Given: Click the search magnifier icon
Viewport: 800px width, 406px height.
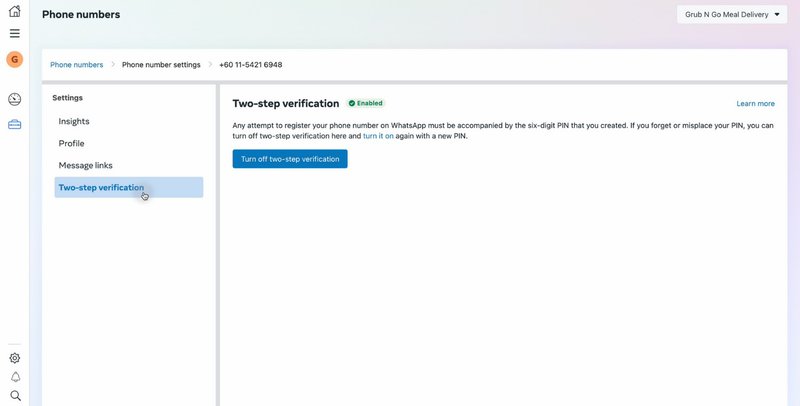Looking at the screenshot, I should [x=15, y=396].
